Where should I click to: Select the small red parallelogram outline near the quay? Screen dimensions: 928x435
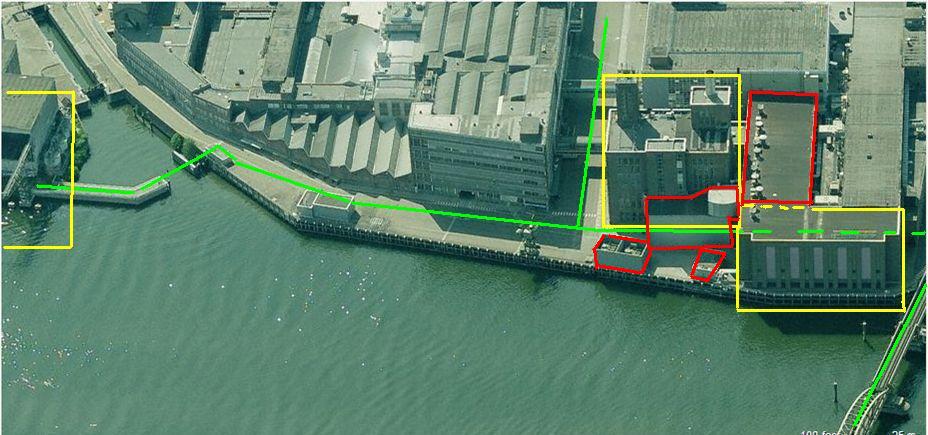pyautogui.click(x=707, y=265)
